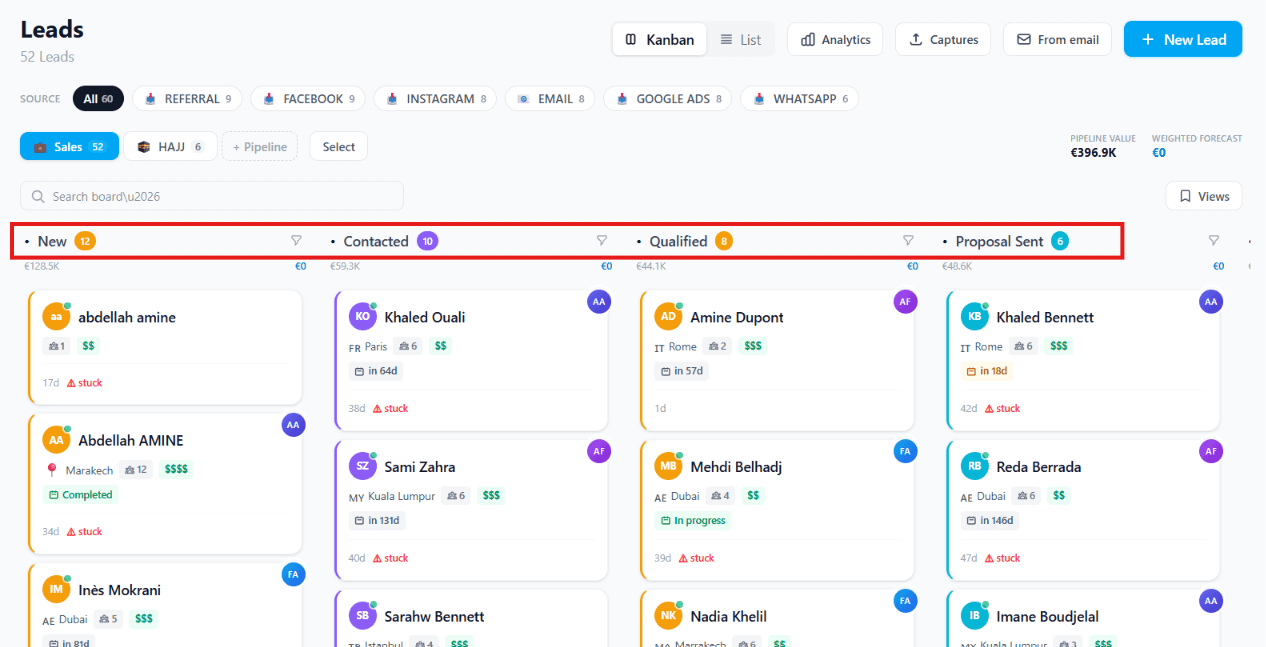Click the stuck warning on abdellah amine card

pyautogui.click(x=85, y=383)
